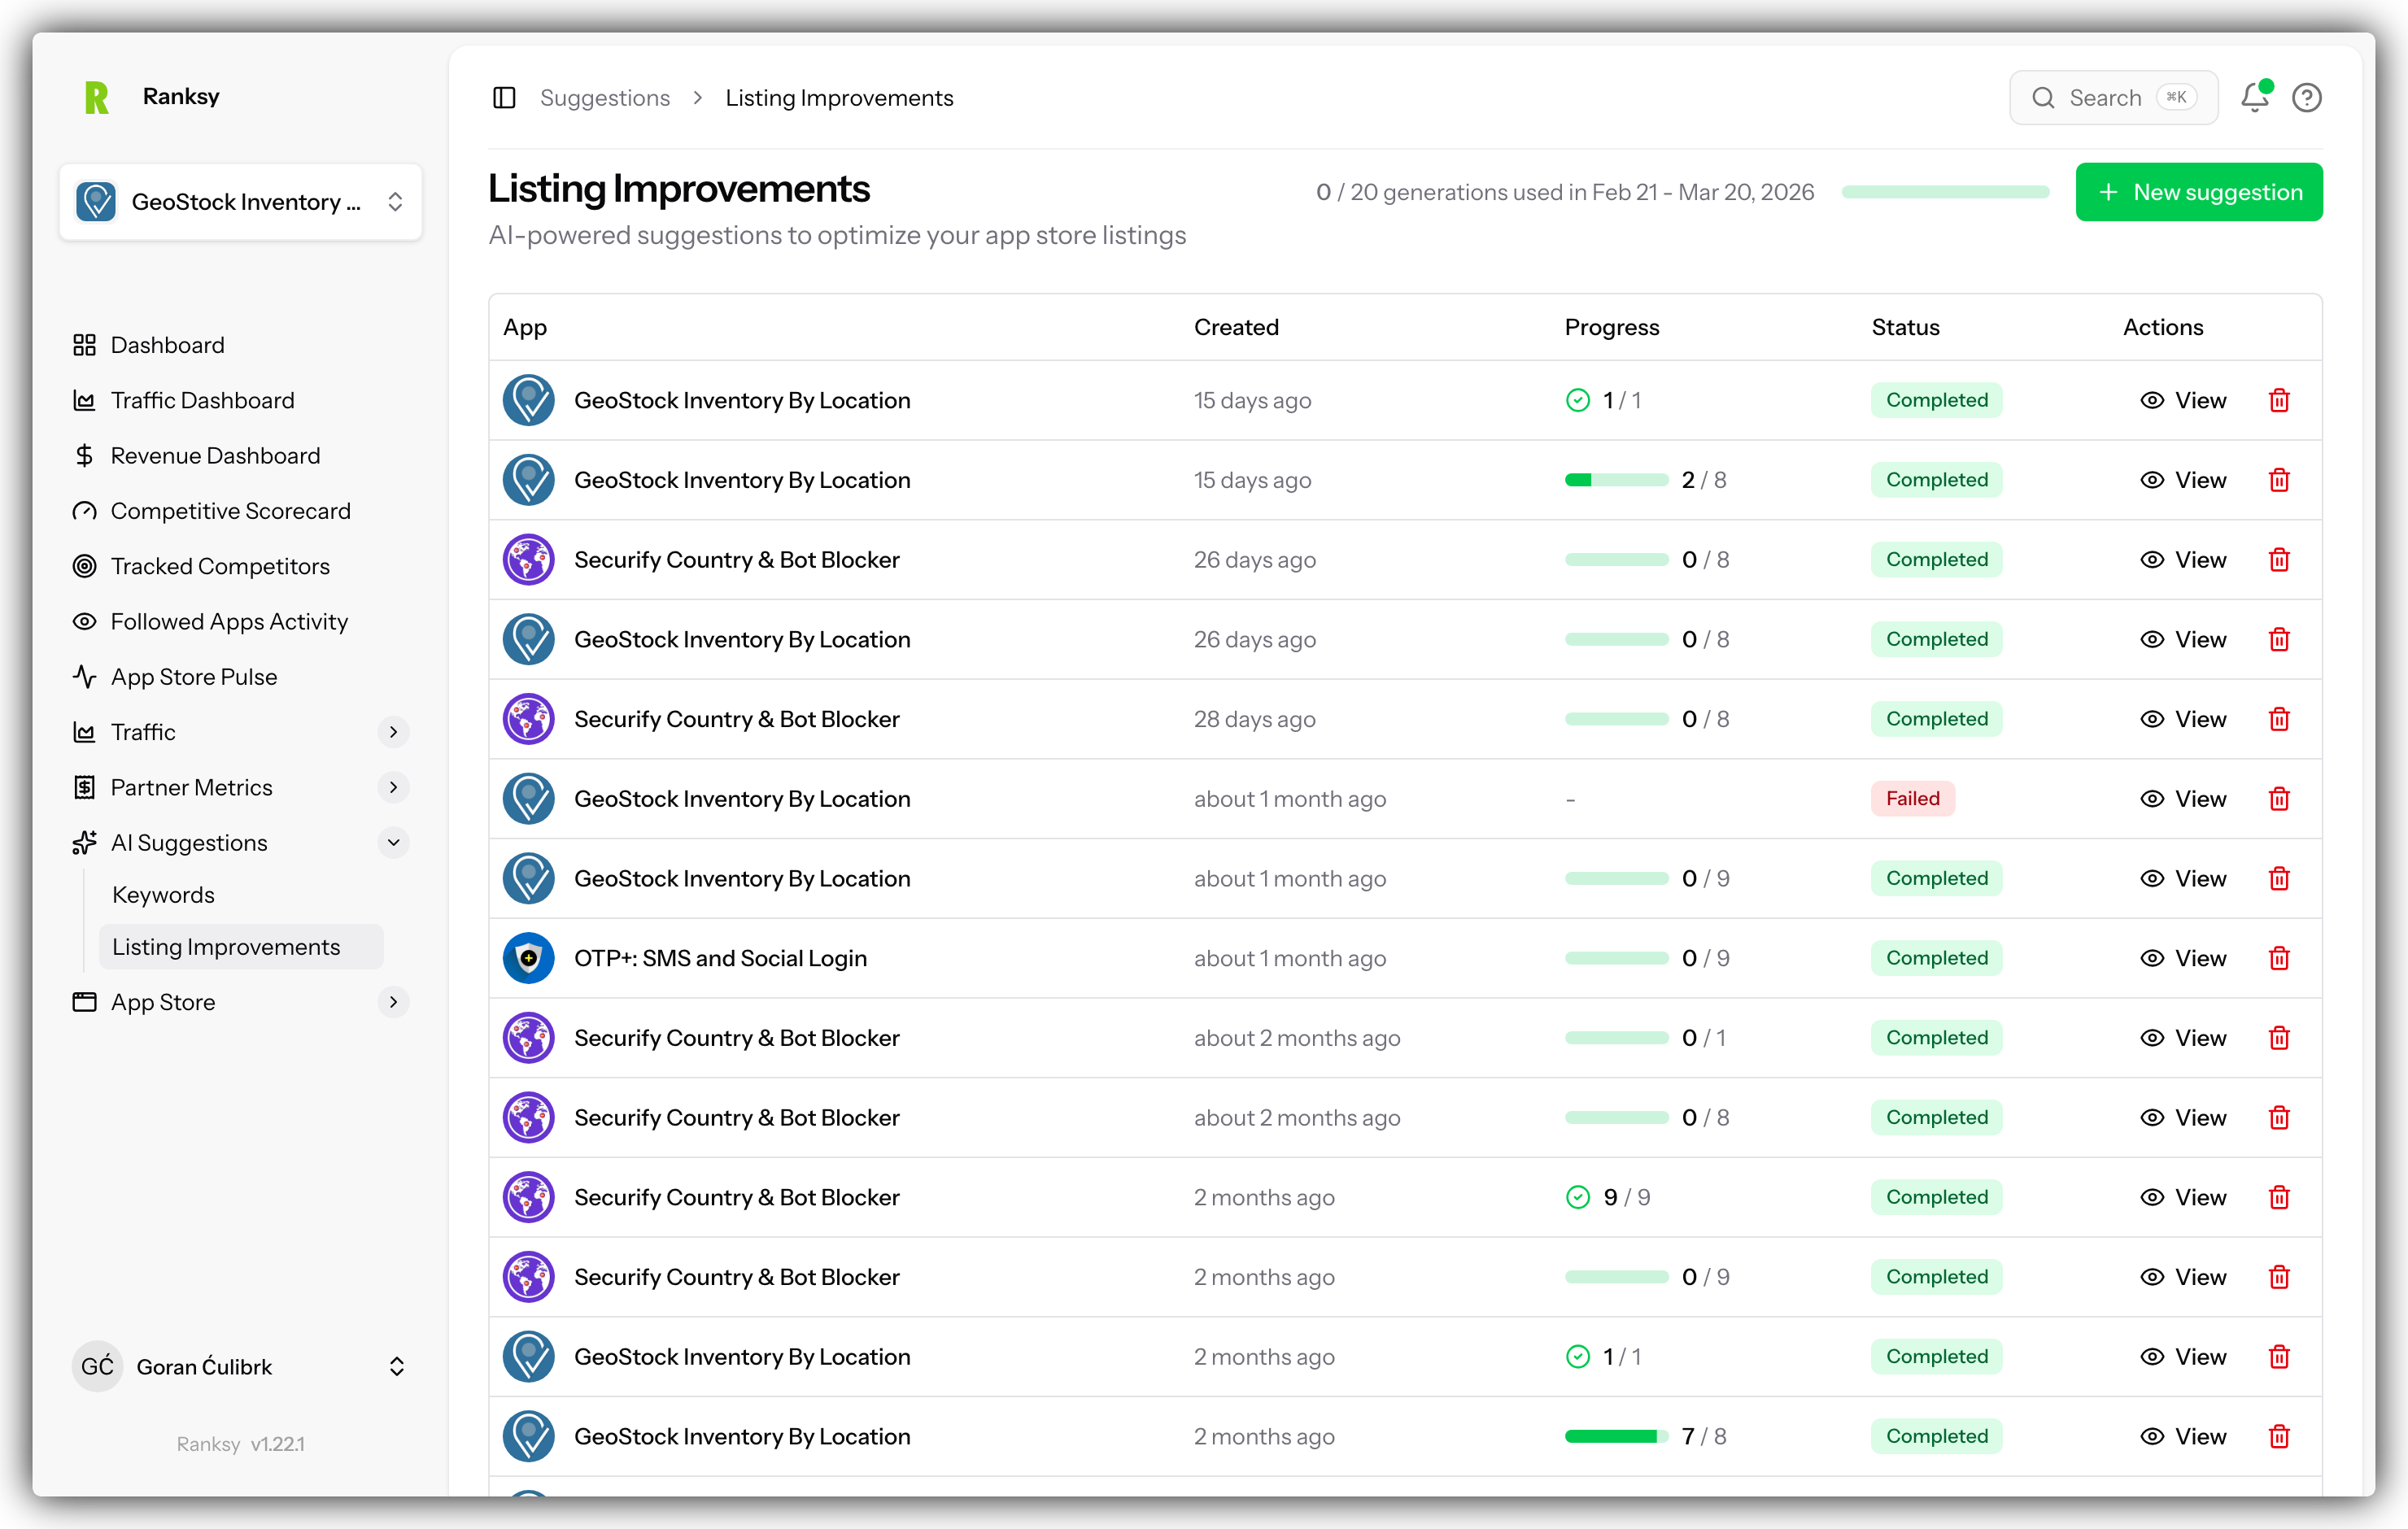Click the Followed Apps Activity eye icon
This screenshot has width=2408, height=1529.
coord(84,621)
